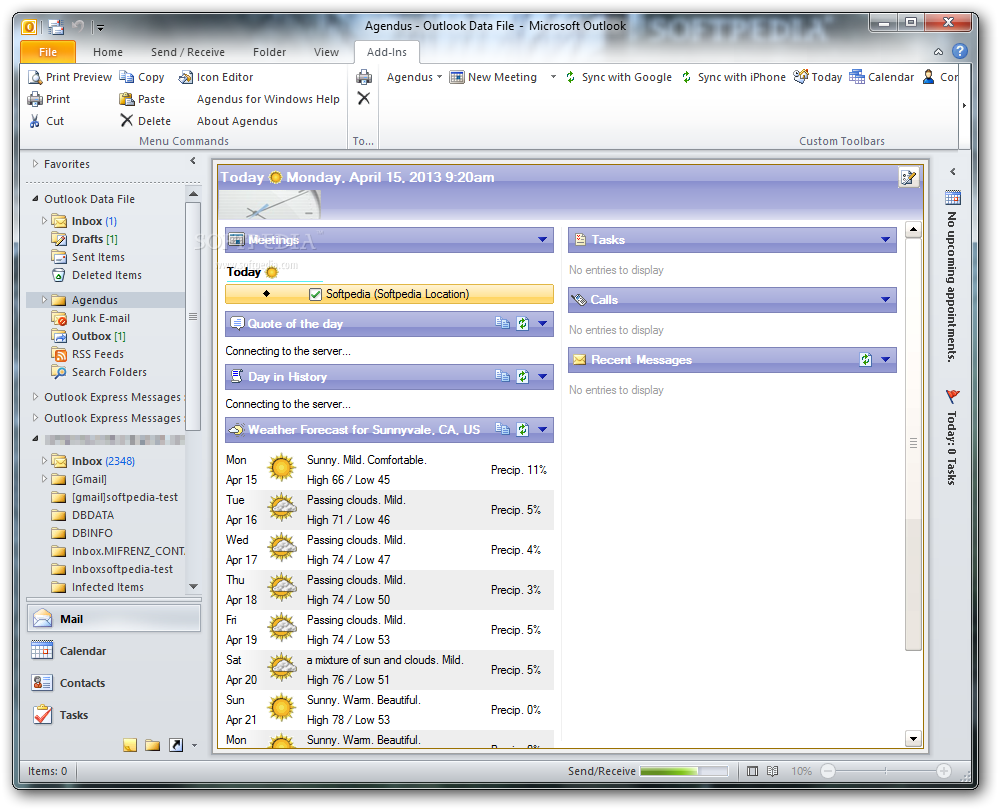Click About Agendus
Viewport: 999px width, 810px height.
tap(237, 121)
